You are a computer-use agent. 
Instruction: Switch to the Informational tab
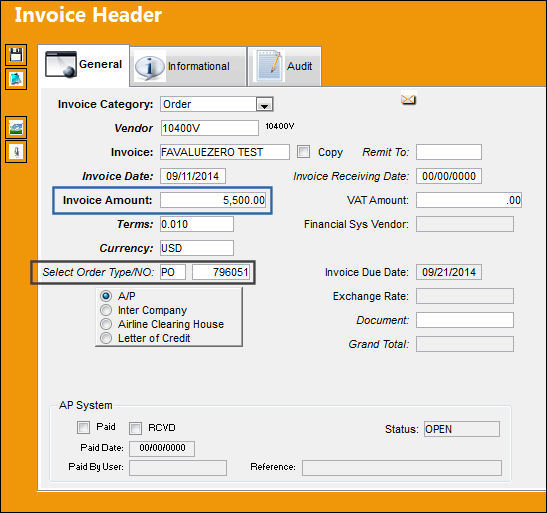pyautogui.click(x=188, y=66)
